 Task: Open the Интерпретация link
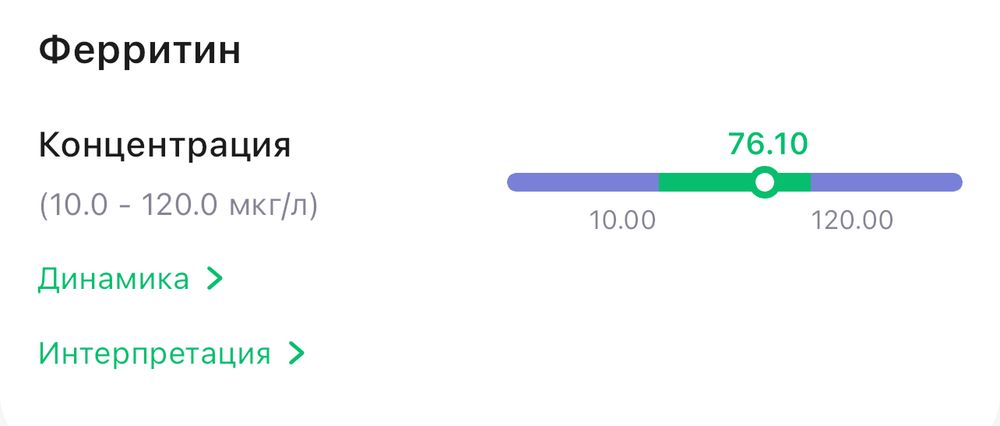pos(154,353)
